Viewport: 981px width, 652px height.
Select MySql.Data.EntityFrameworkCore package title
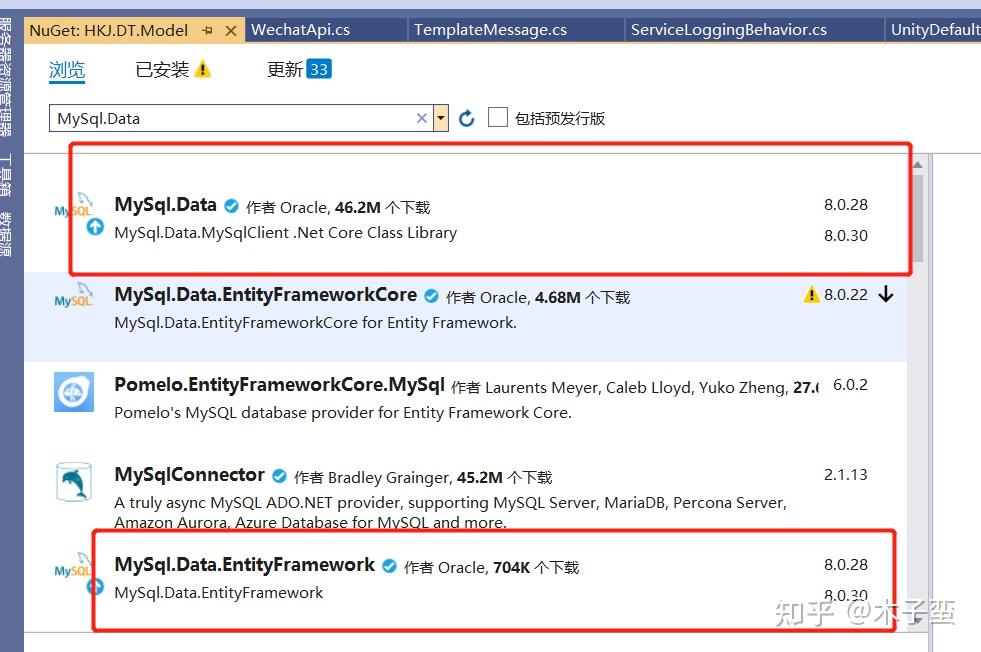coord(266,295)
